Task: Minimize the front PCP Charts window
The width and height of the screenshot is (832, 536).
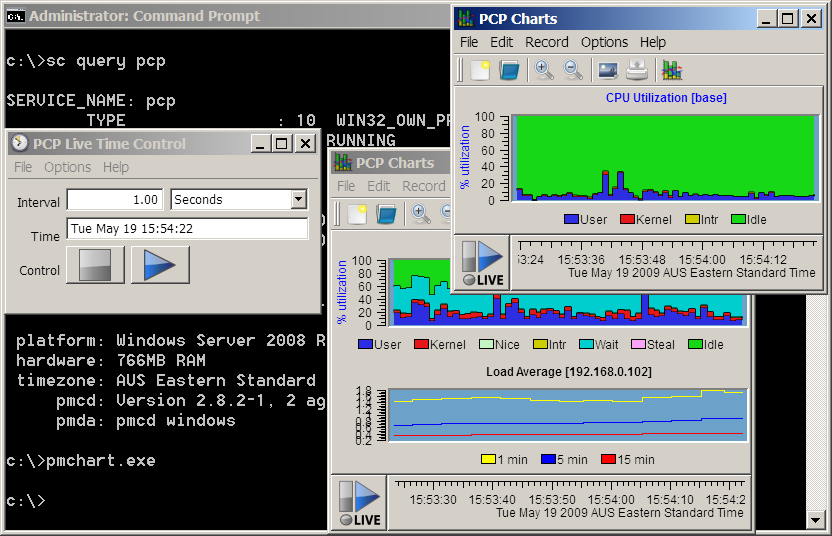Action: (x=765, y=19)
